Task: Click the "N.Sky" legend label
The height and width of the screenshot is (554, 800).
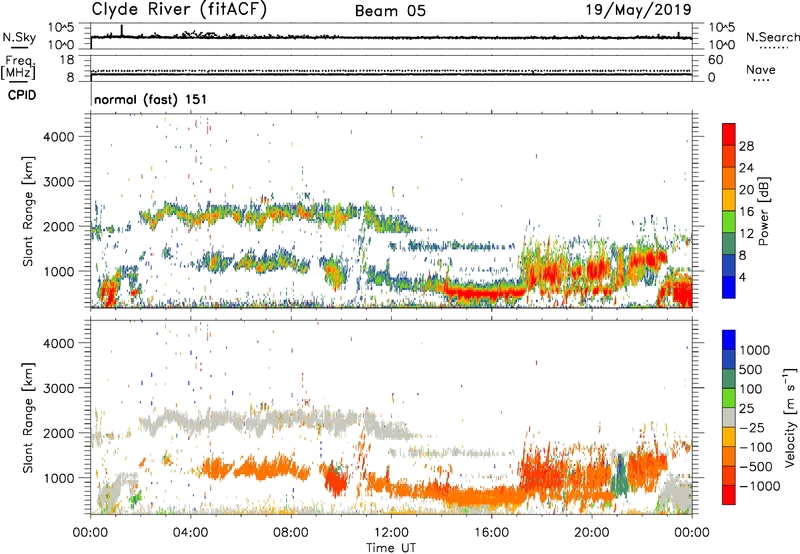Action: [x=19, y=37]
